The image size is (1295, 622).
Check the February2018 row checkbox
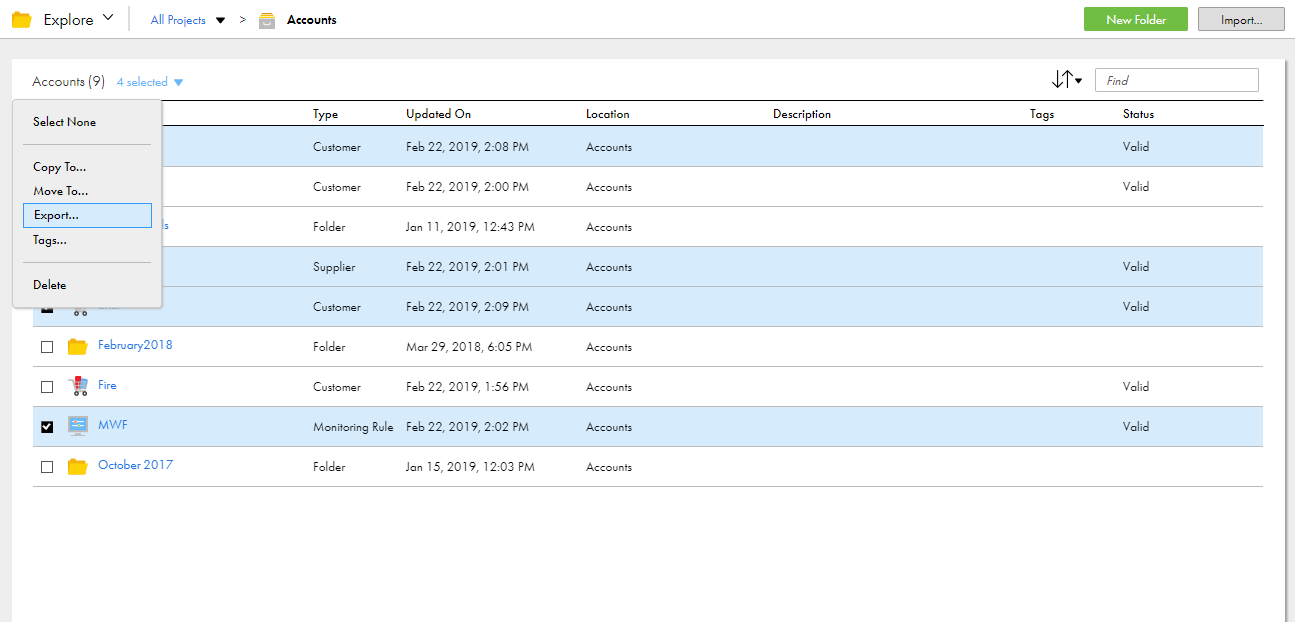pyautogui.click(x=47, y=347)
